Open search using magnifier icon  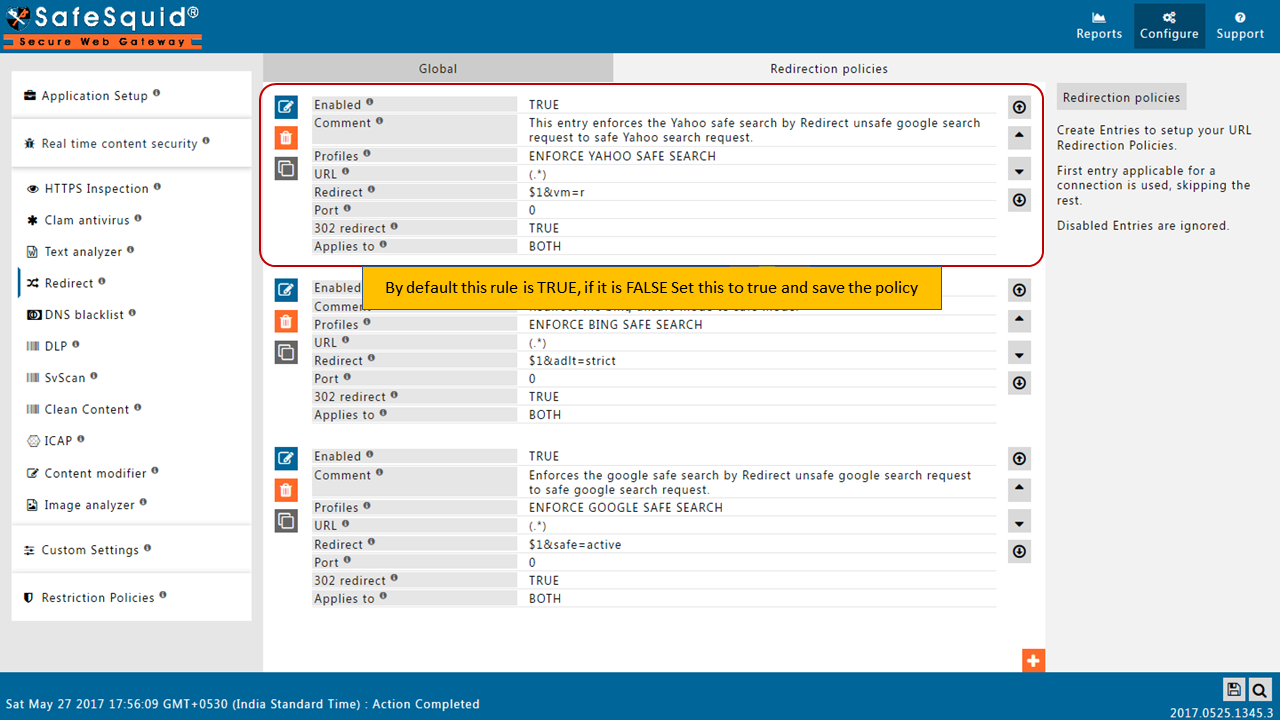pyautogui.click(x=1259, y=689)
